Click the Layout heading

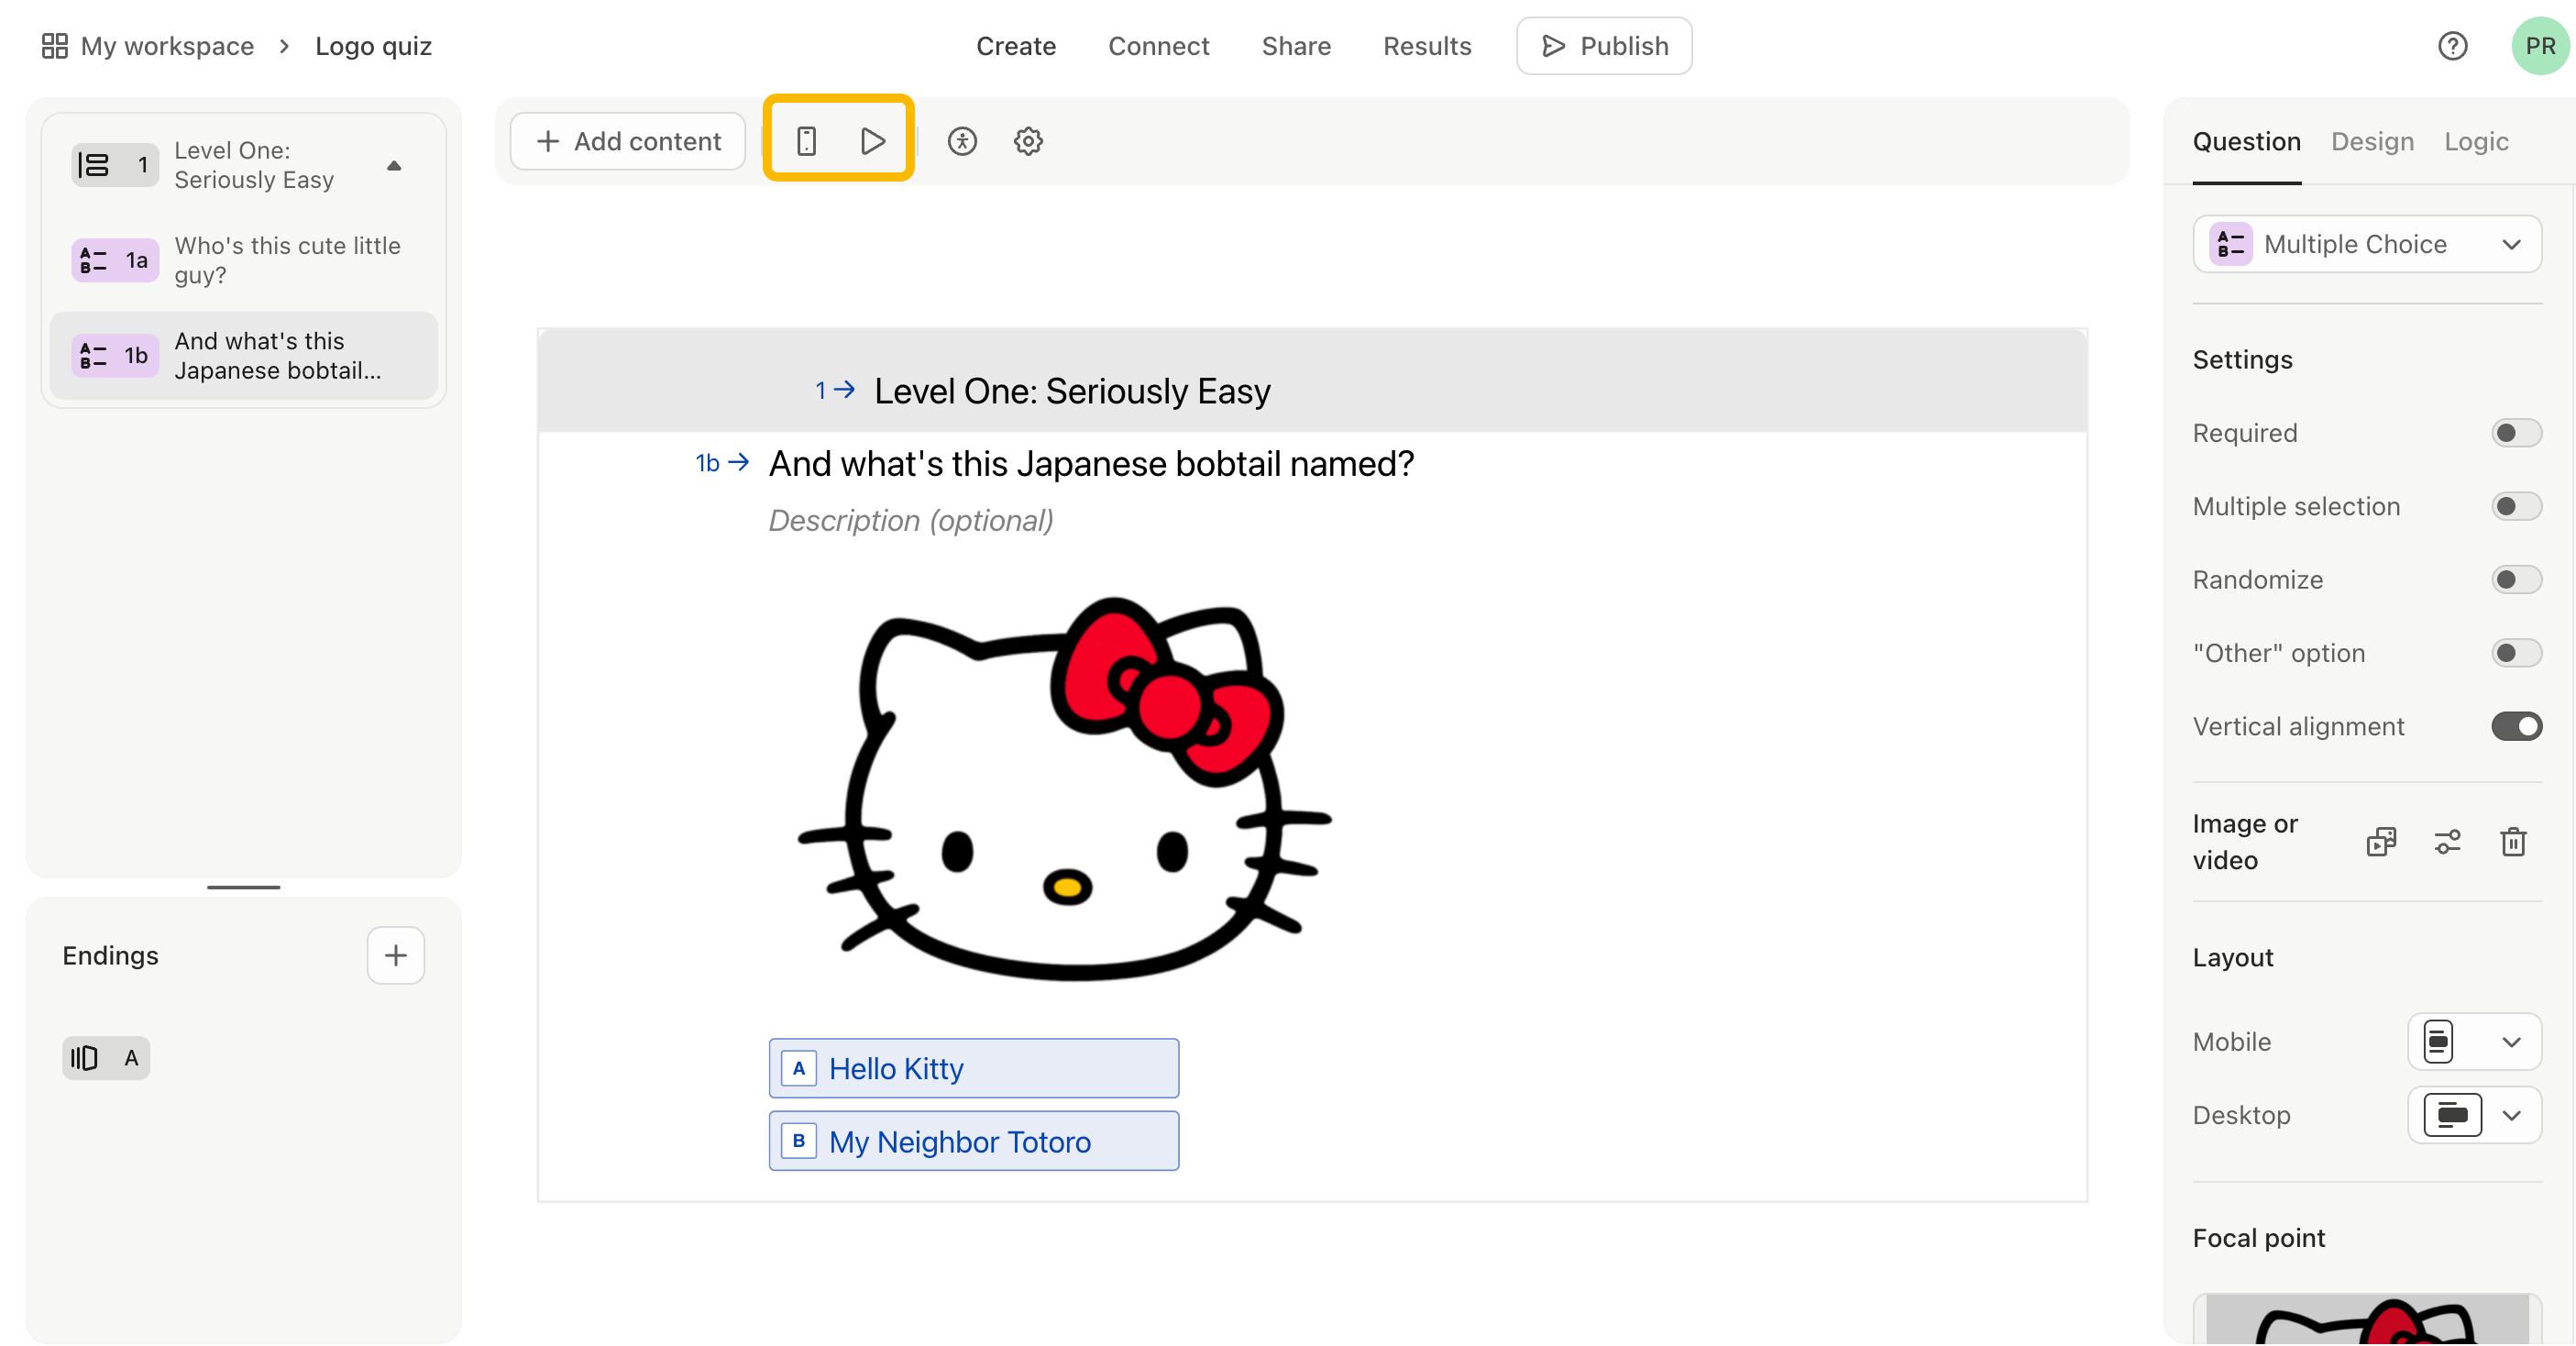tap(2232, 957)
